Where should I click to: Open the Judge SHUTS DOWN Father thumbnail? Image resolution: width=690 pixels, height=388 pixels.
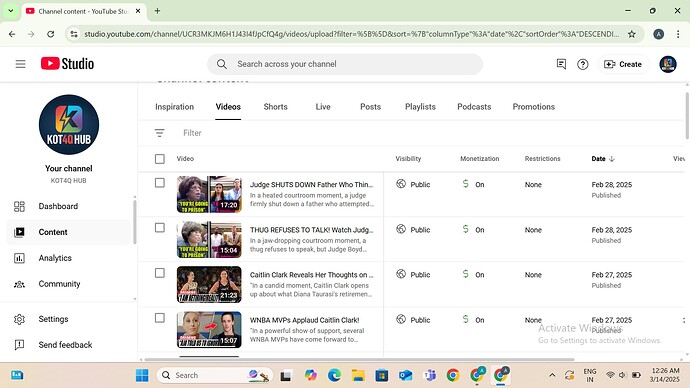(209, 194)
